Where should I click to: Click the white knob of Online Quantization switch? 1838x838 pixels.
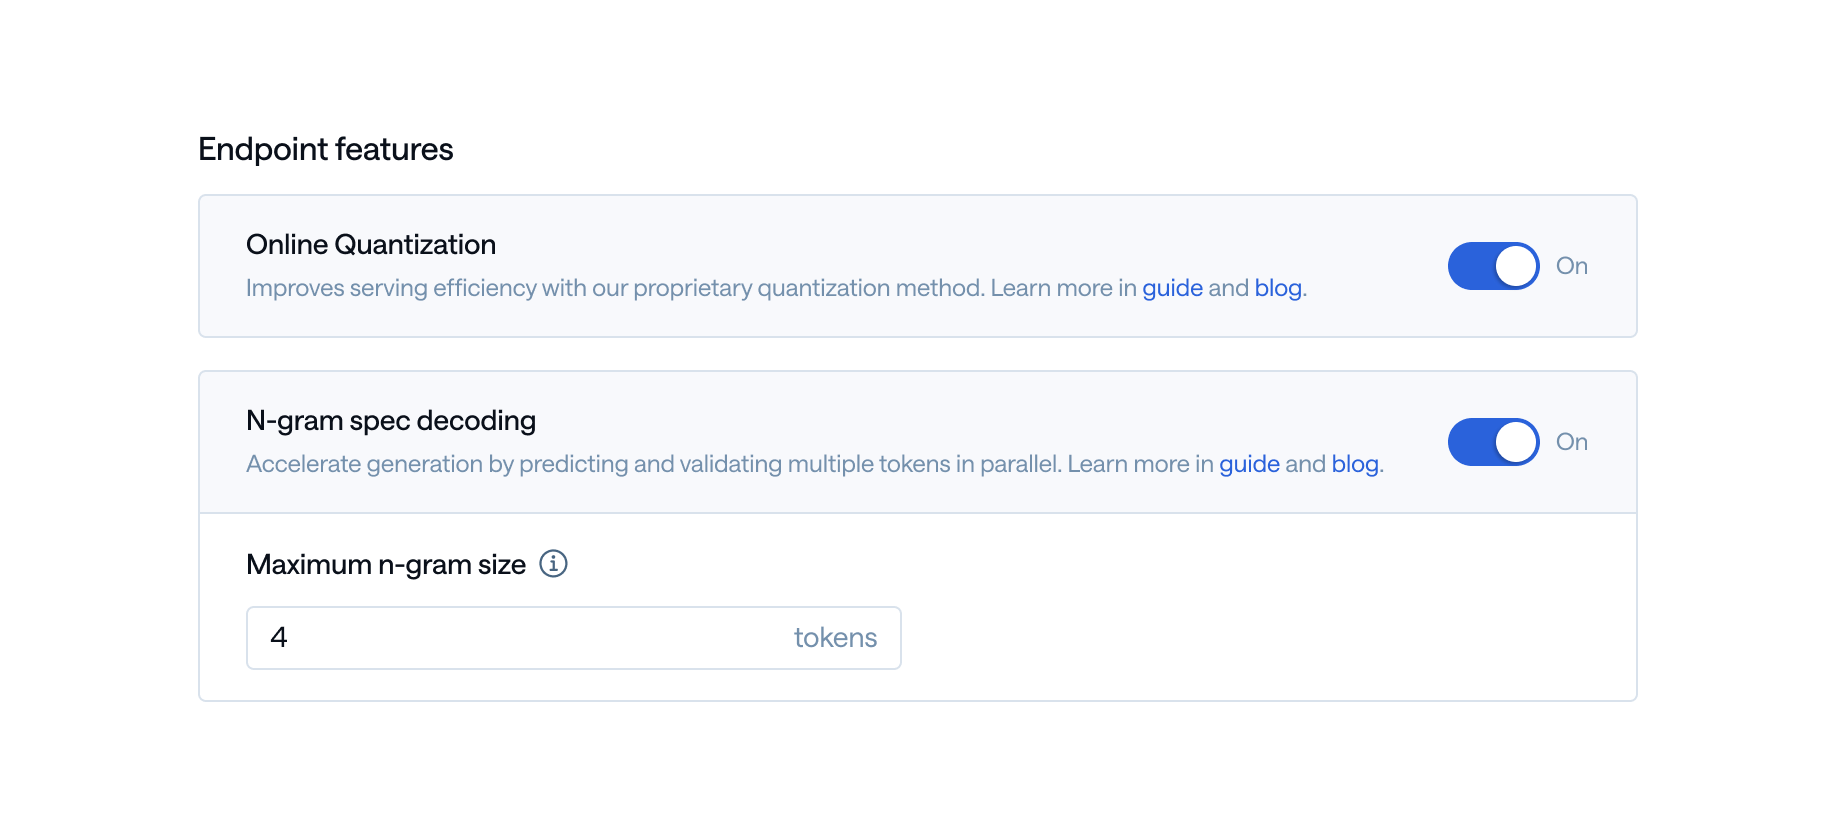tap(1516, 266)
